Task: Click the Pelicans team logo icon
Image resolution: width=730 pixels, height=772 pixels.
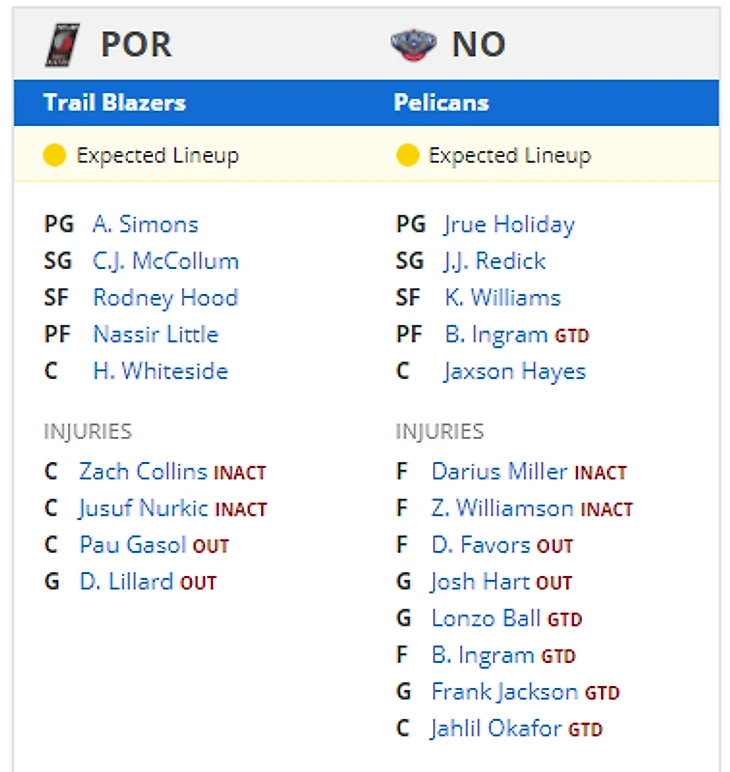Action: tap(414, 45)
